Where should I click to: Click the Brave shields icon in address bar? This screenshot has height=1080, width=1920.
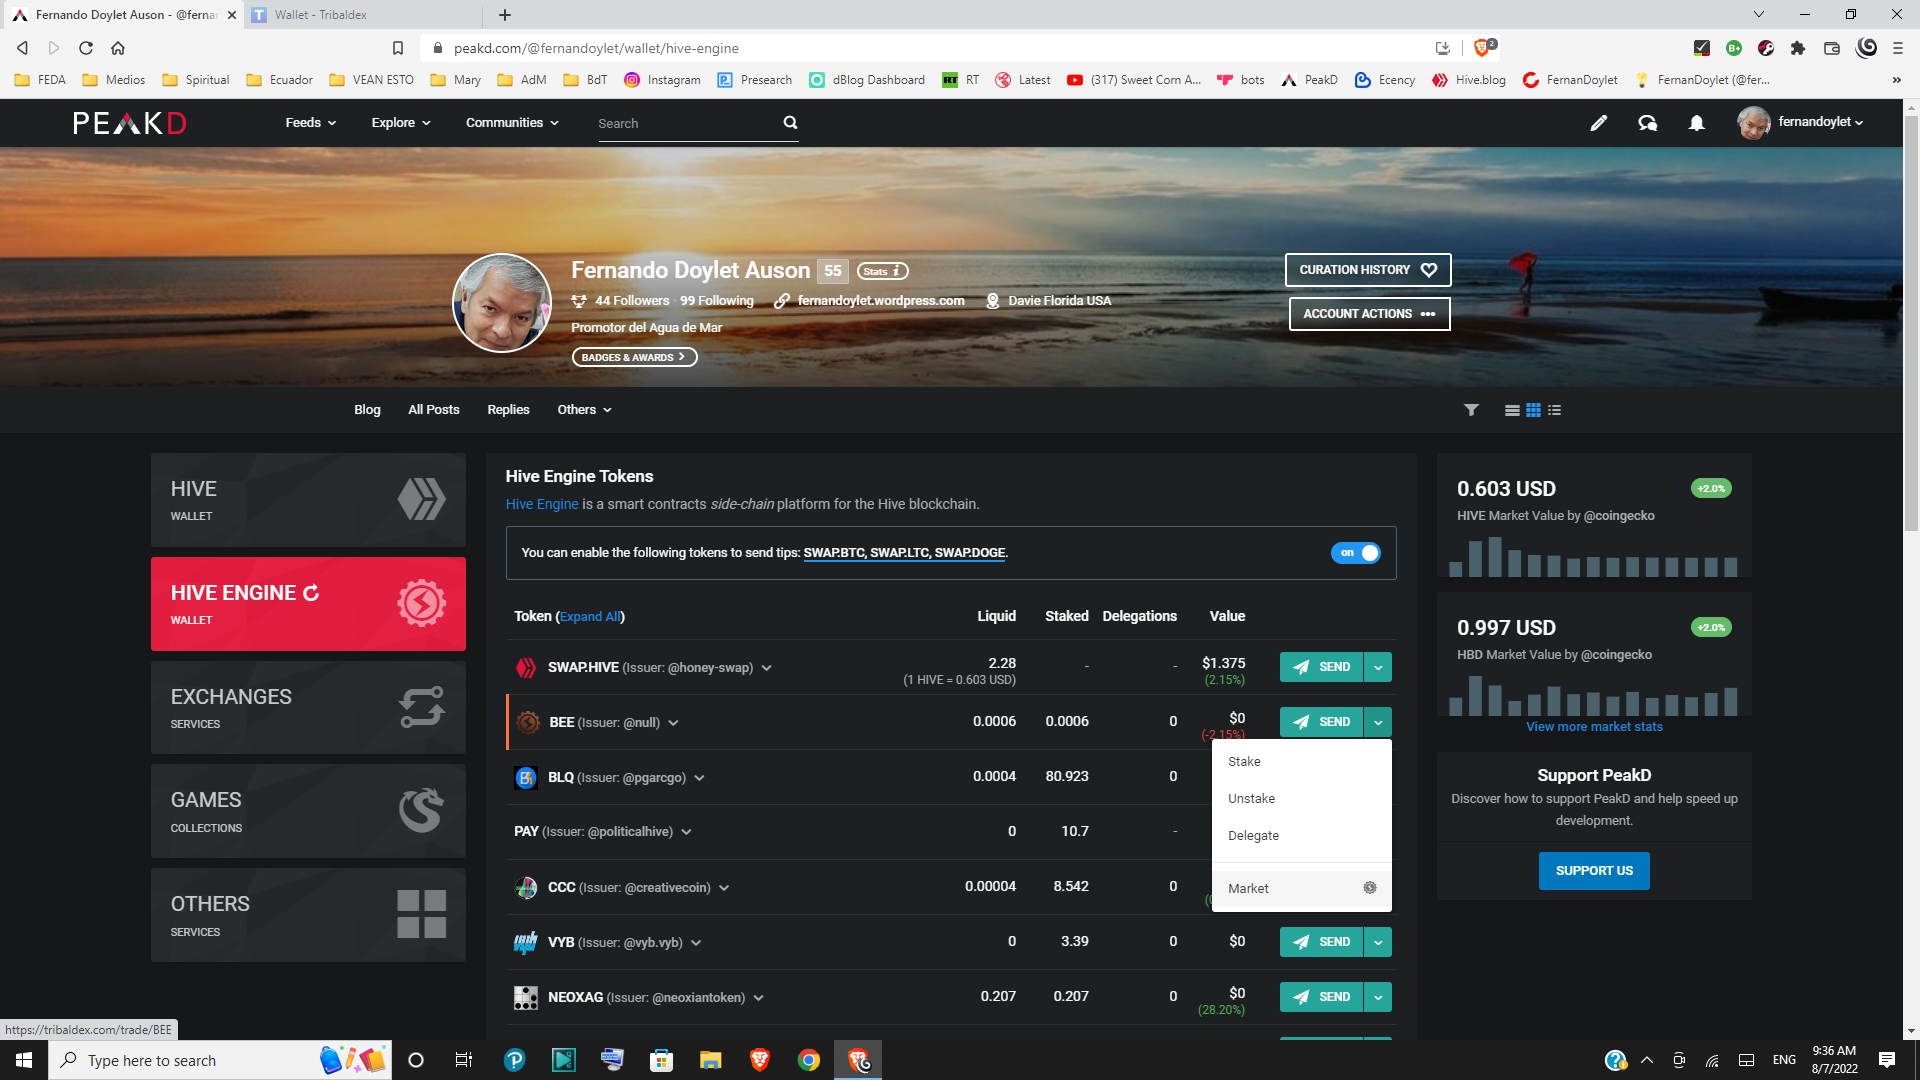[1484, 48]
